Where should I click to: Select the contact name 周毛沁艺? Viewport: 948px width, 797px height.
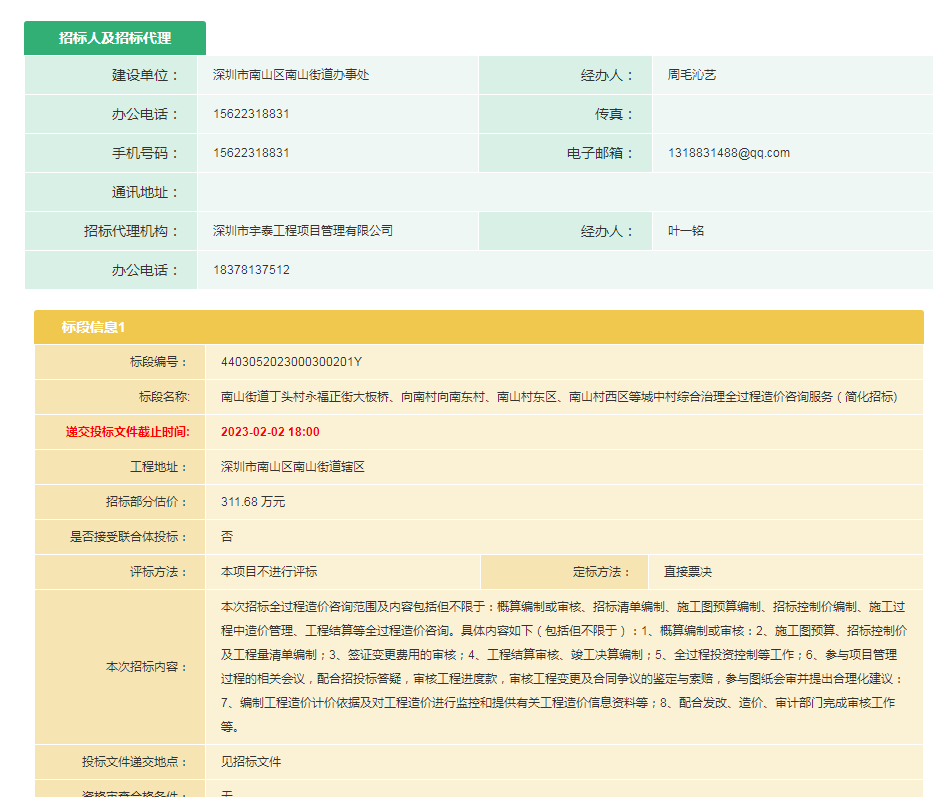(x=692, y=75)
